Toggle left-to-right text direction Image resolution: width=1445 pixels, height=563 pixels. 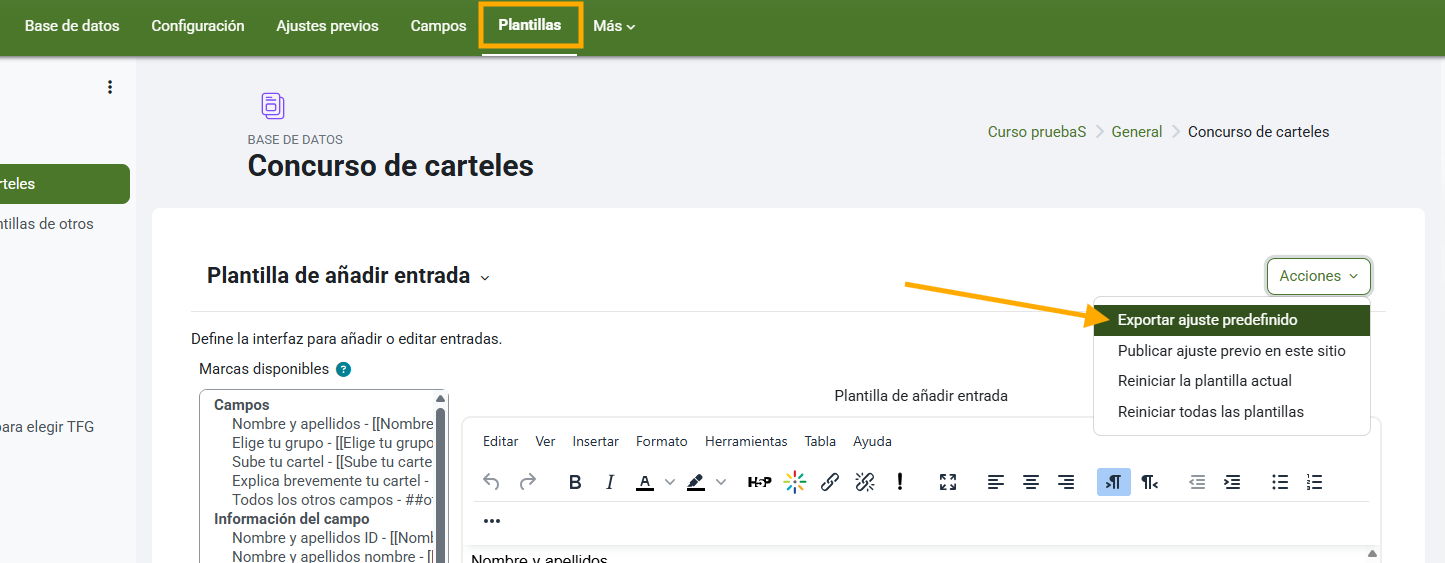[1113, 482]
